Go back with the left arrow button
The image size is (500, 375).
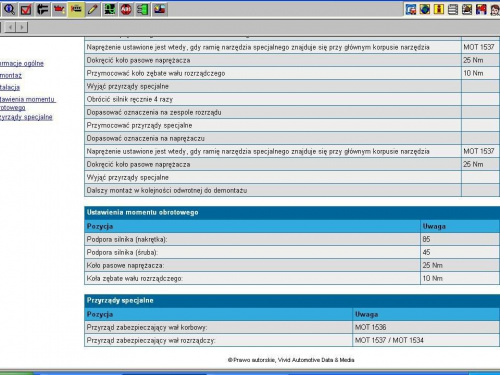(x=10, y=27)
